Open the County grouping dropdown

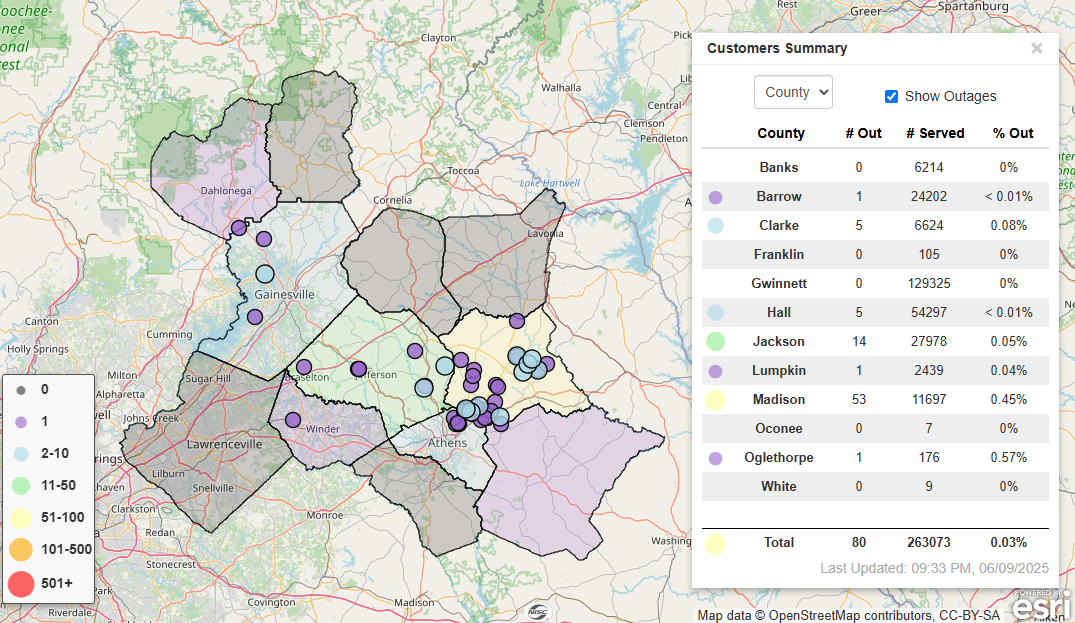pyautogui.click(x=793, y=92)
